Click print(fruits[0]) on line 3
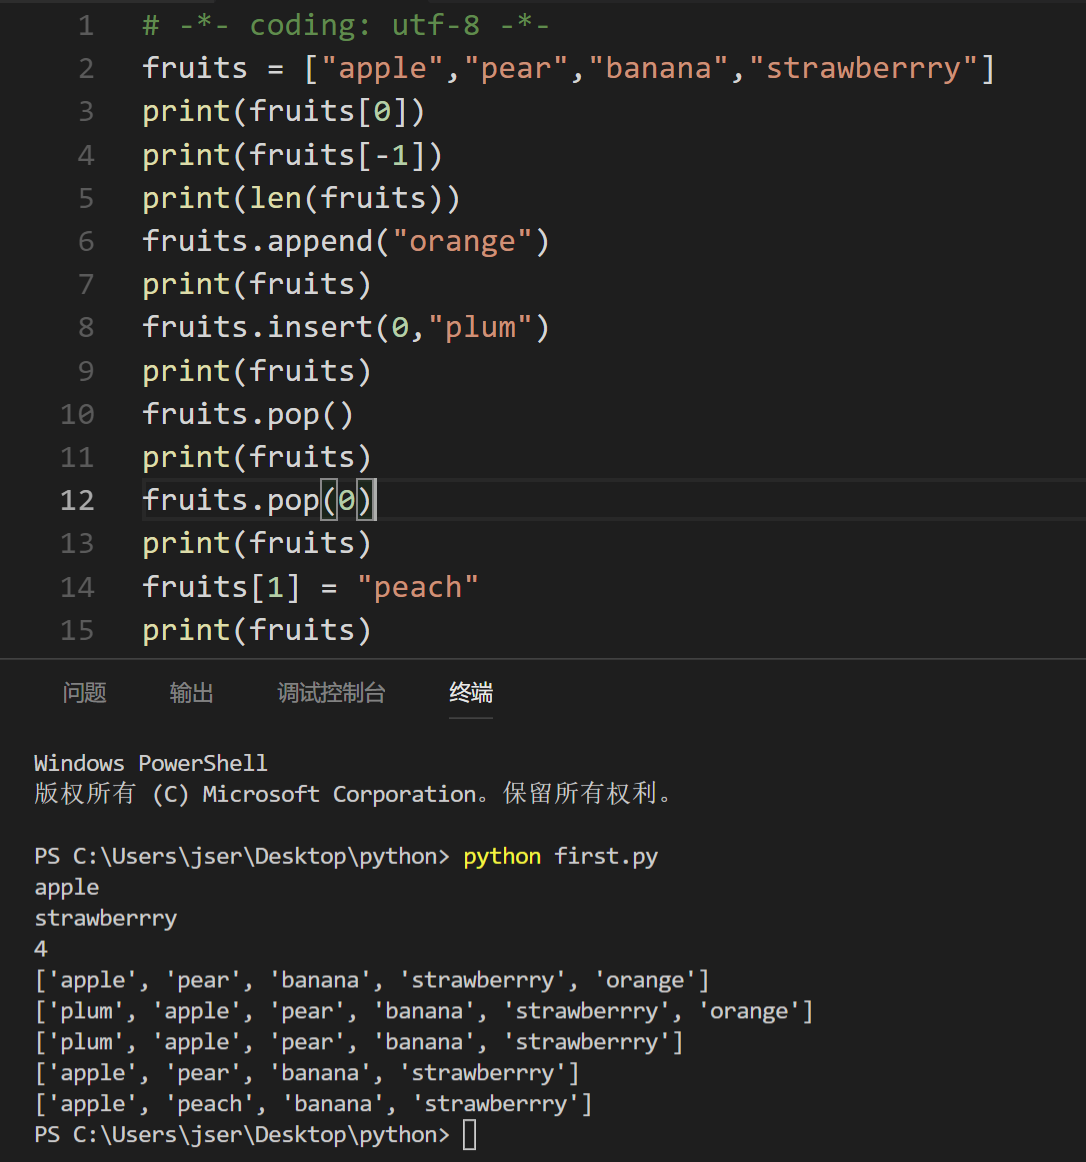 pos(284,112)
